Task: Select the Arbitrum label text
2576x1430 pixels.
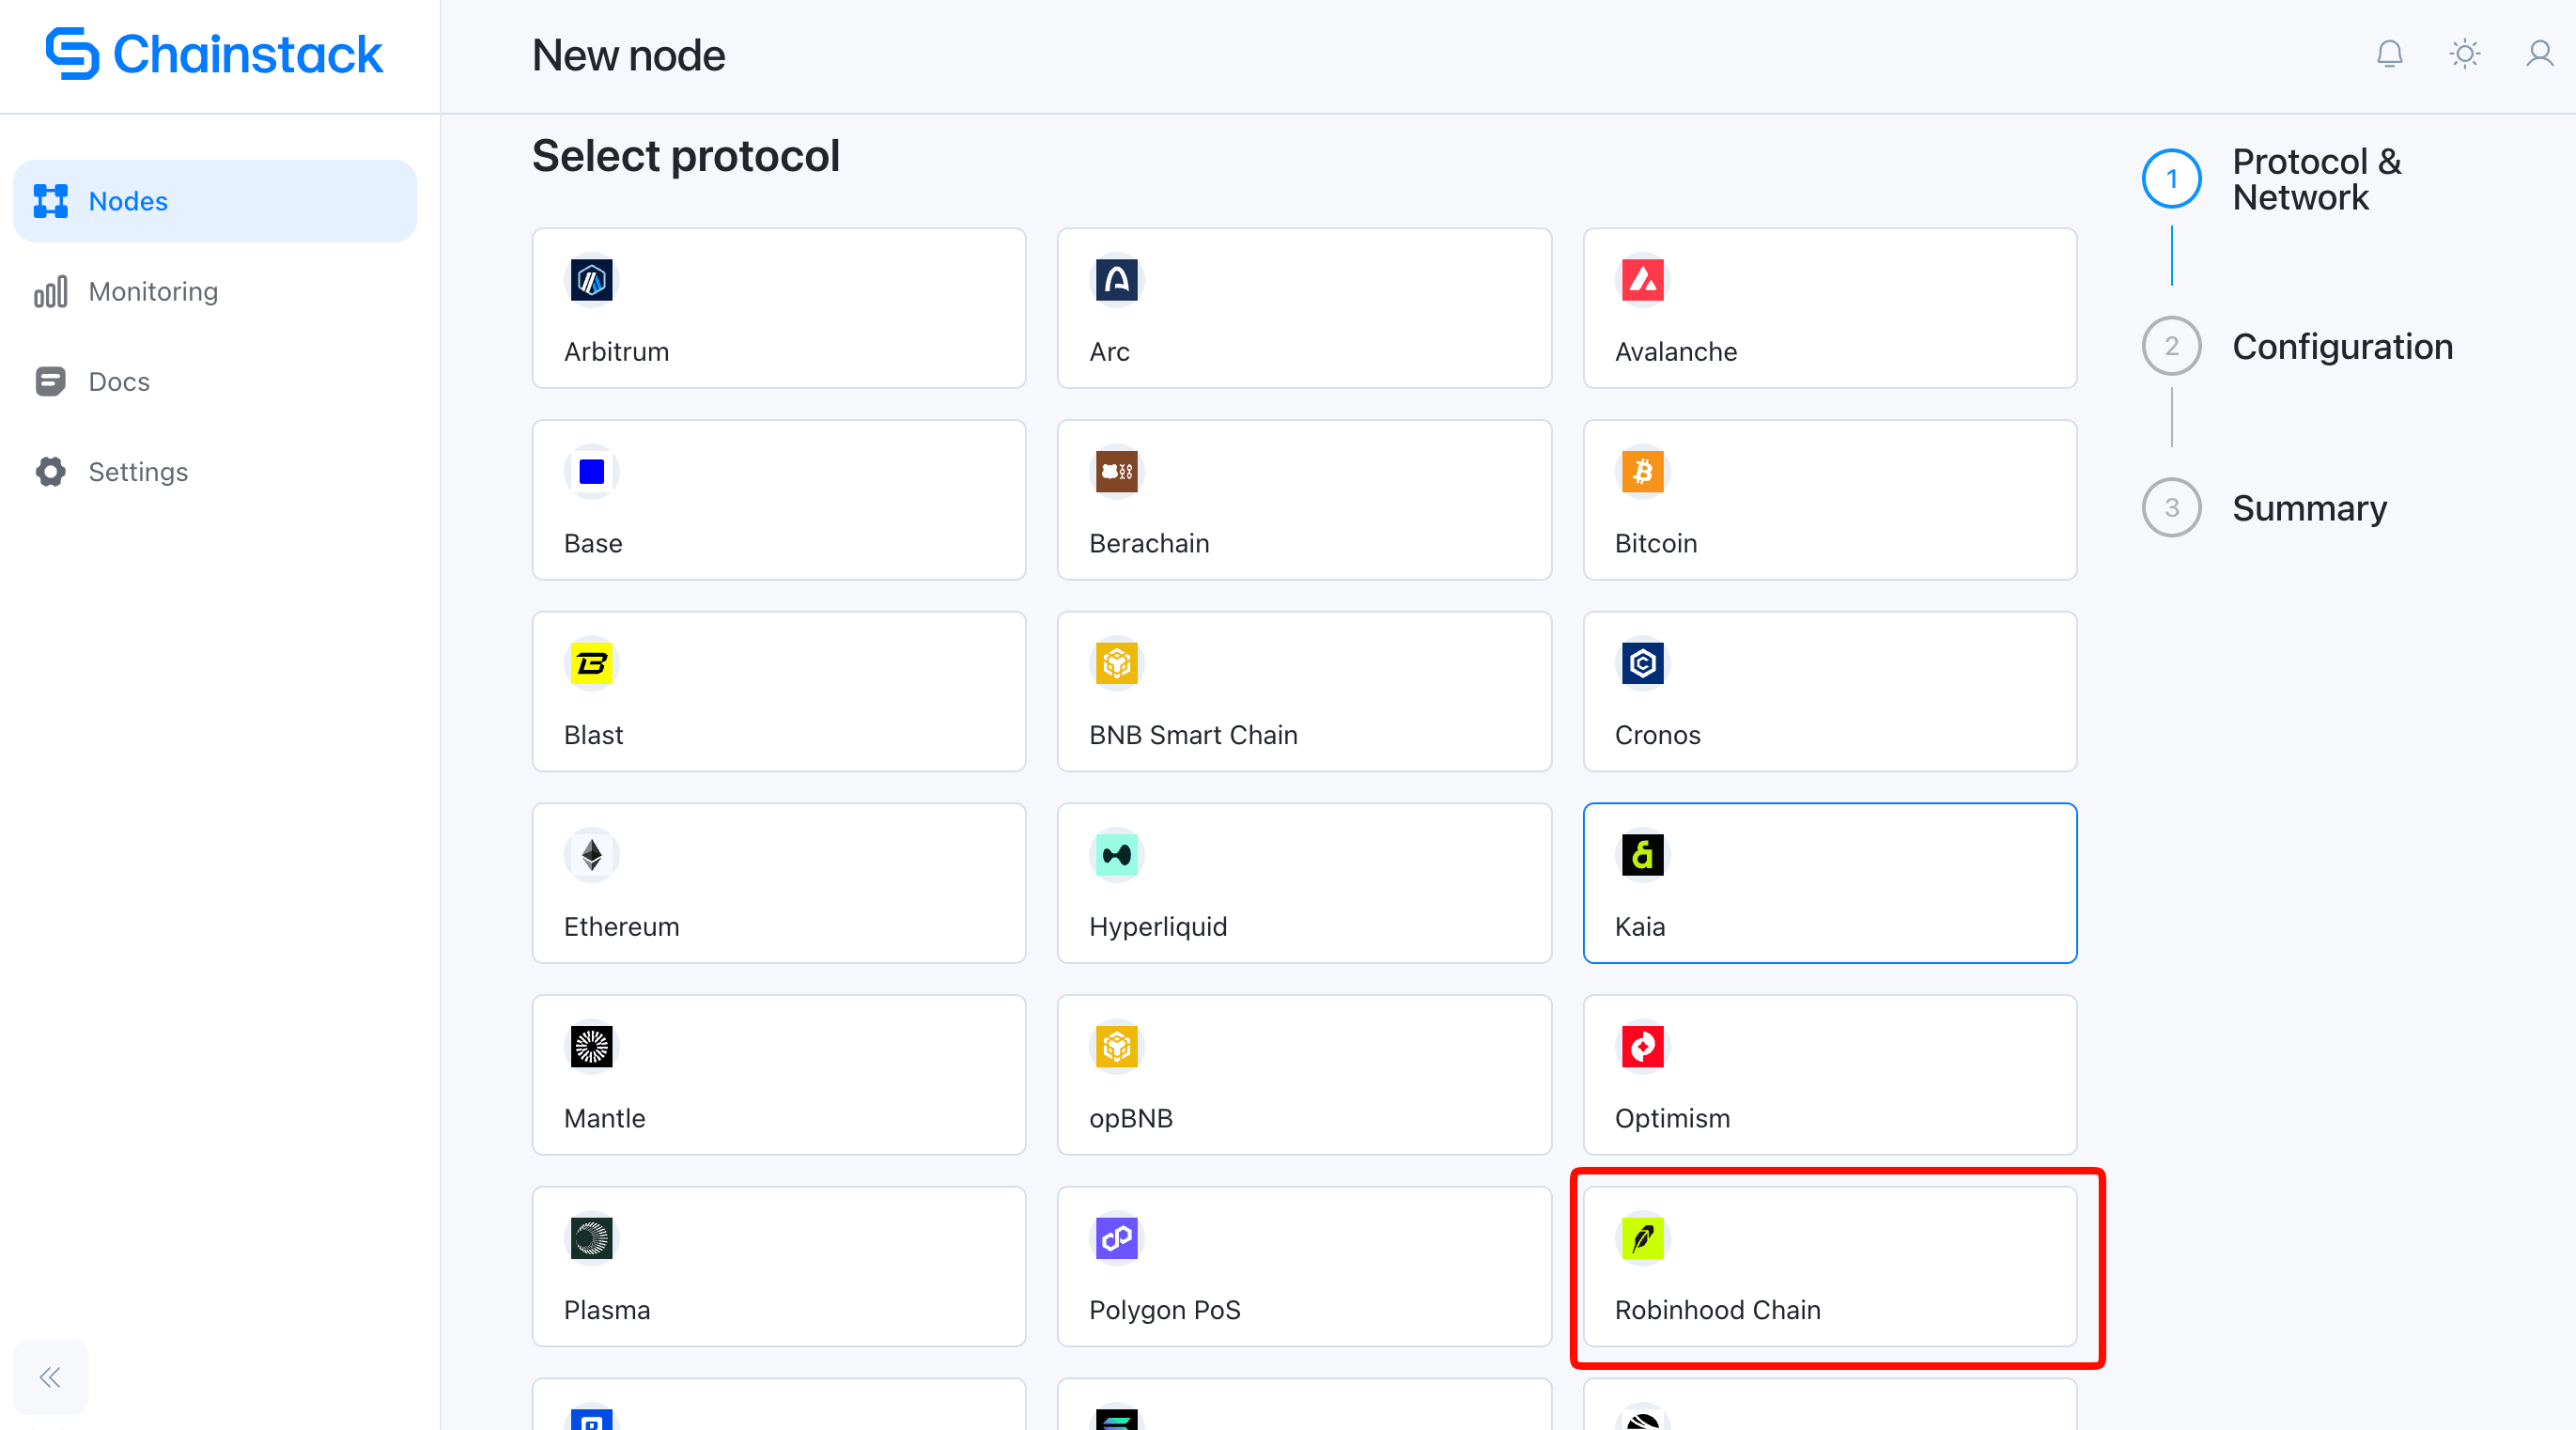Action: click(616, 352)
